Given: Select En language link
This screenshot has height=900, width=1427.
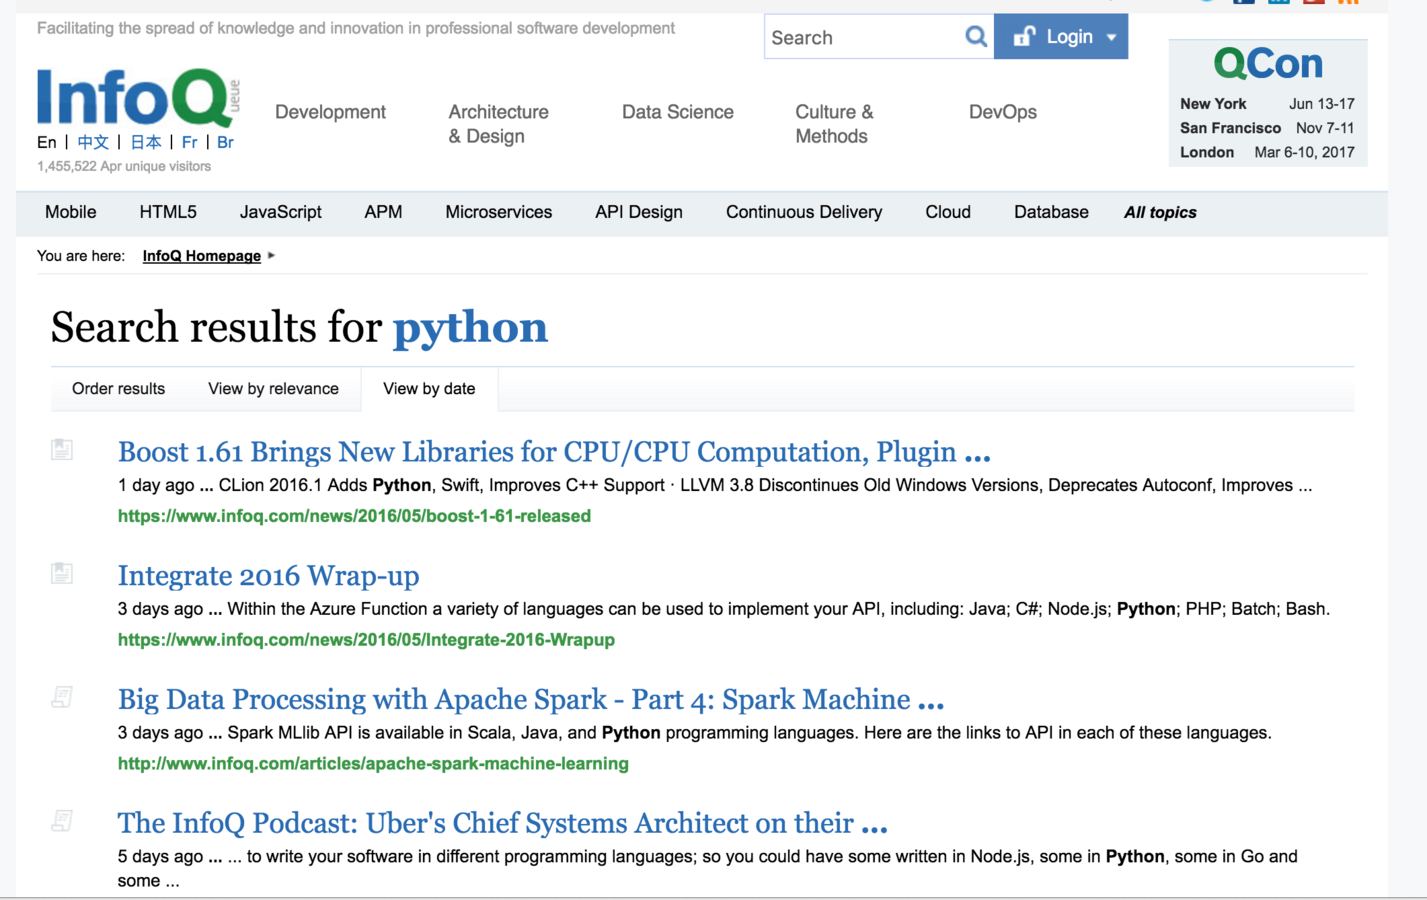Looking at the screenshot, I should [47, 142].
